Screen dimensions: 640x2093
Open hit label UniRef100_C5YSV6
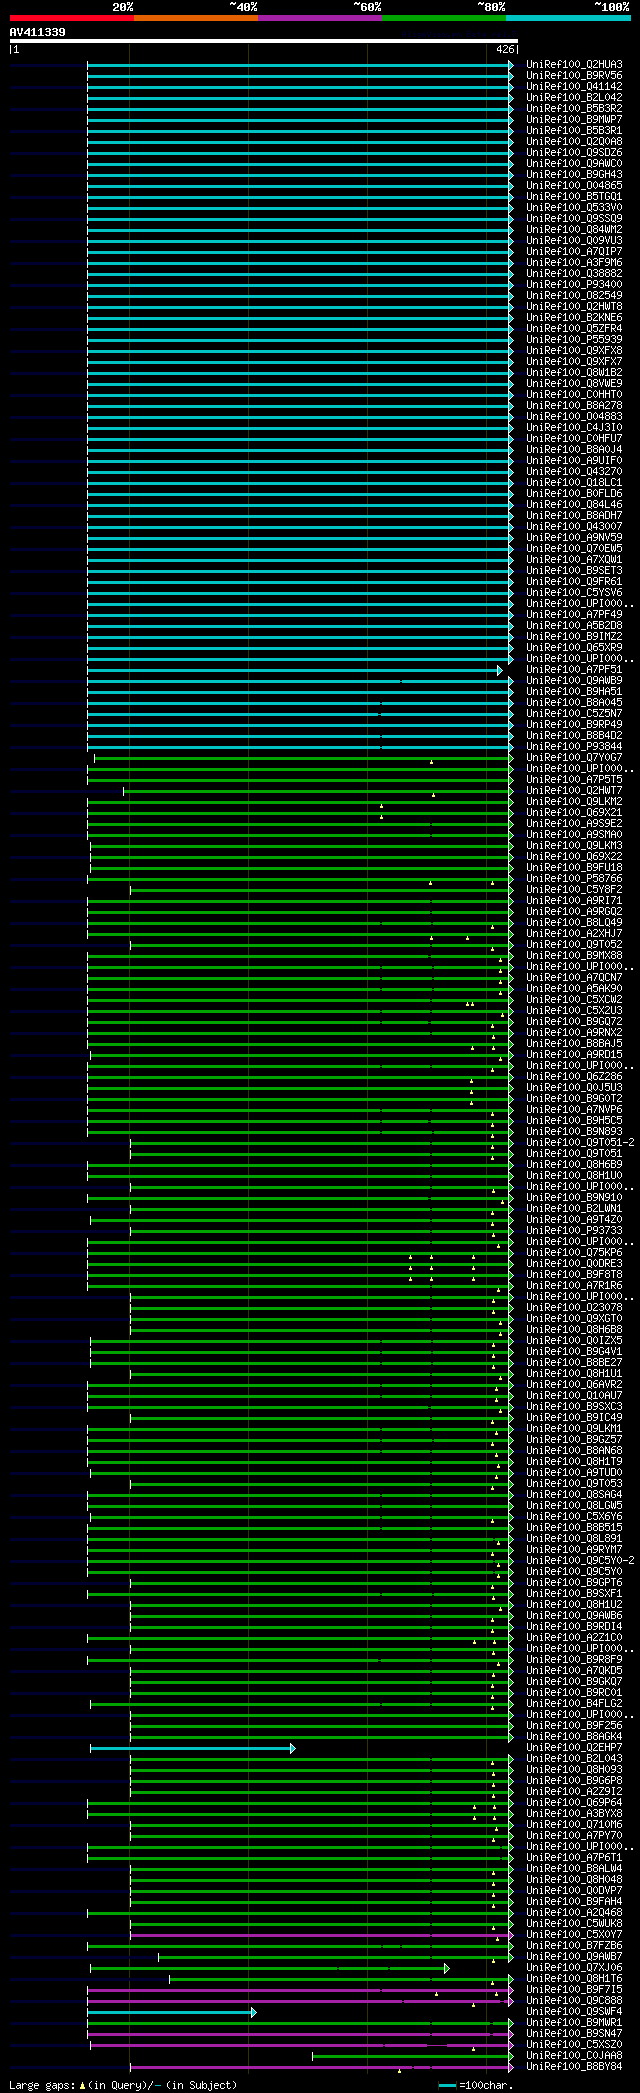(x=574, y=593)
